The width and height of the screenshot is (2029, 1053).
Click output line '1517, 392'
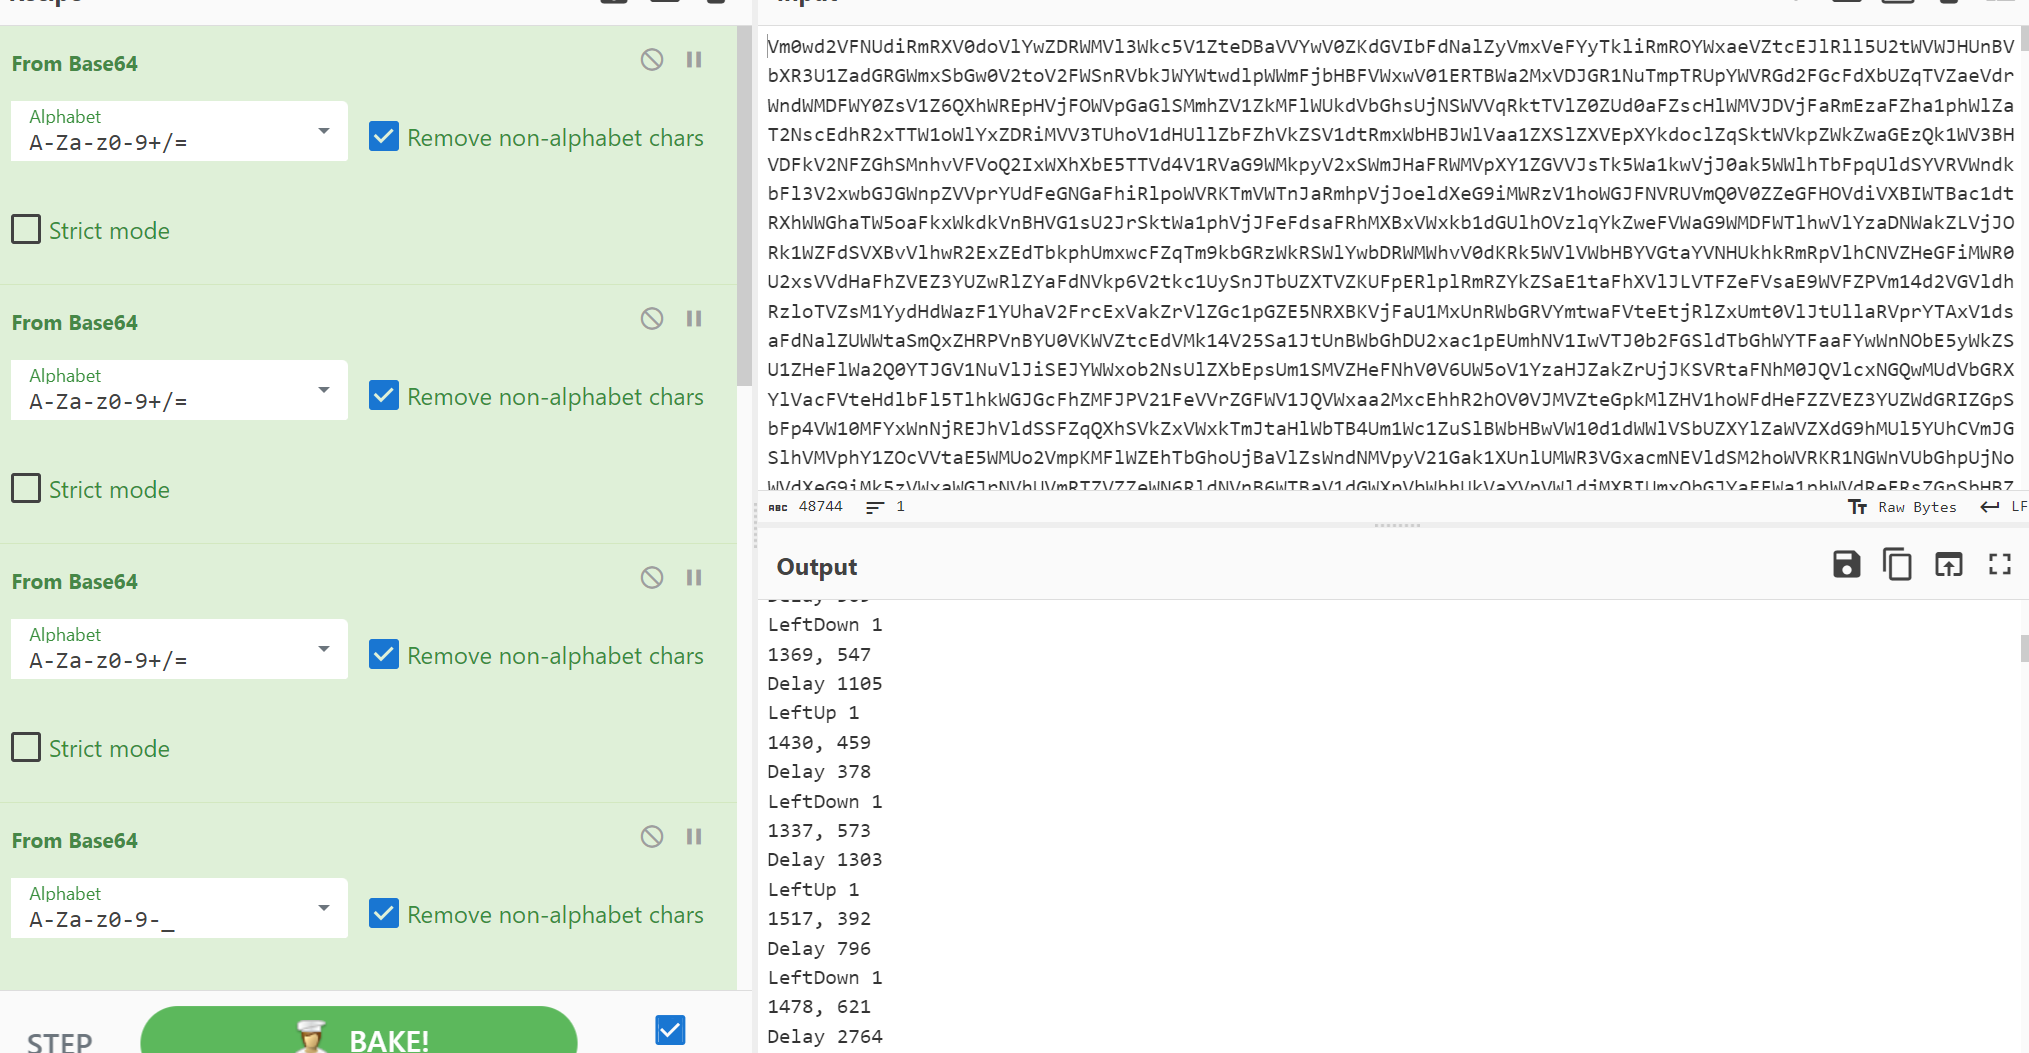click(819, 919)
